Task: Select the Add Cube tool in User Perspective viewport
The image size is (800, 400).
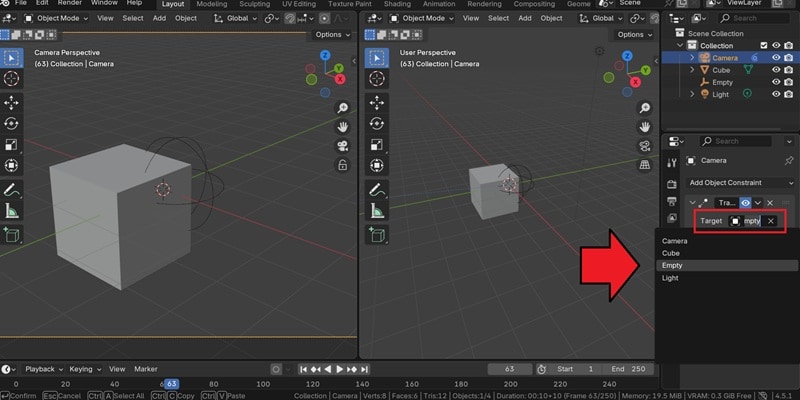Action: pos(377,235)
